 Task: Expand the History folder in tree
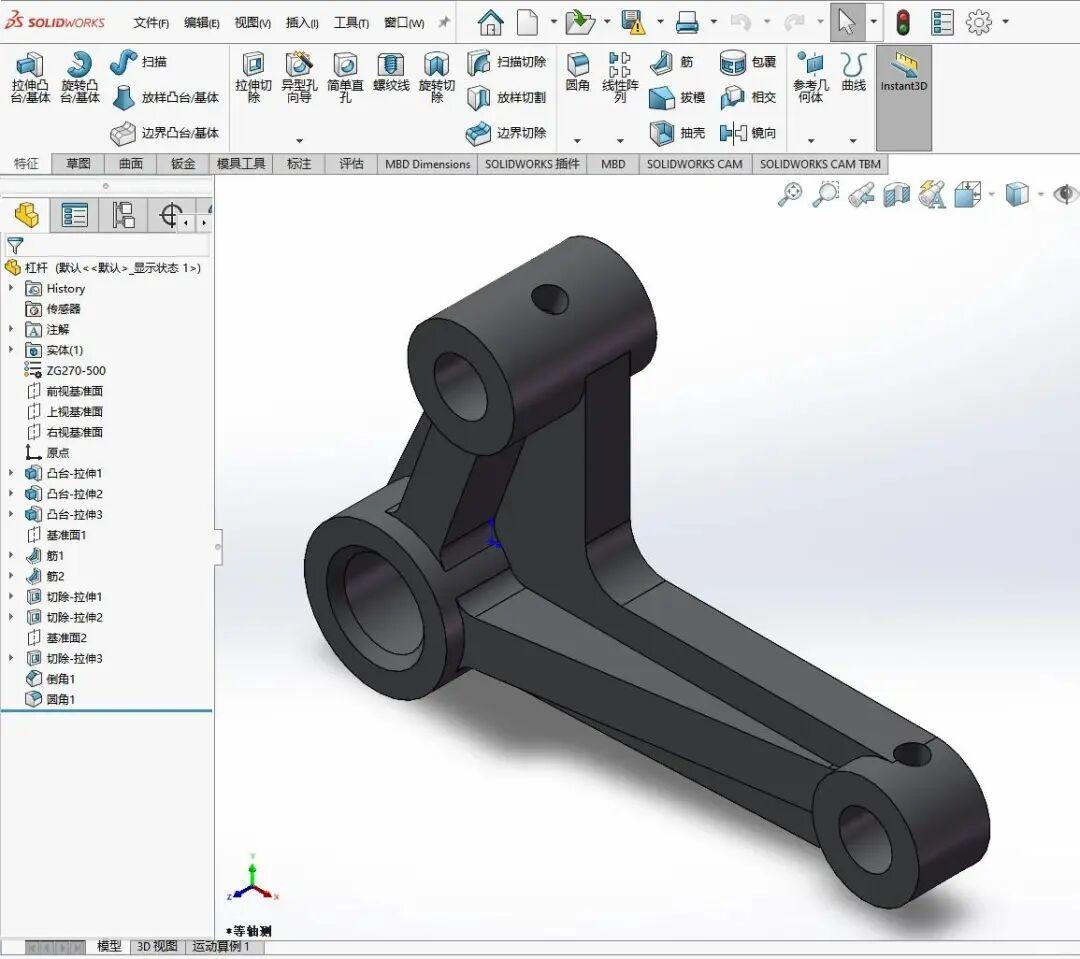point(12,288)
